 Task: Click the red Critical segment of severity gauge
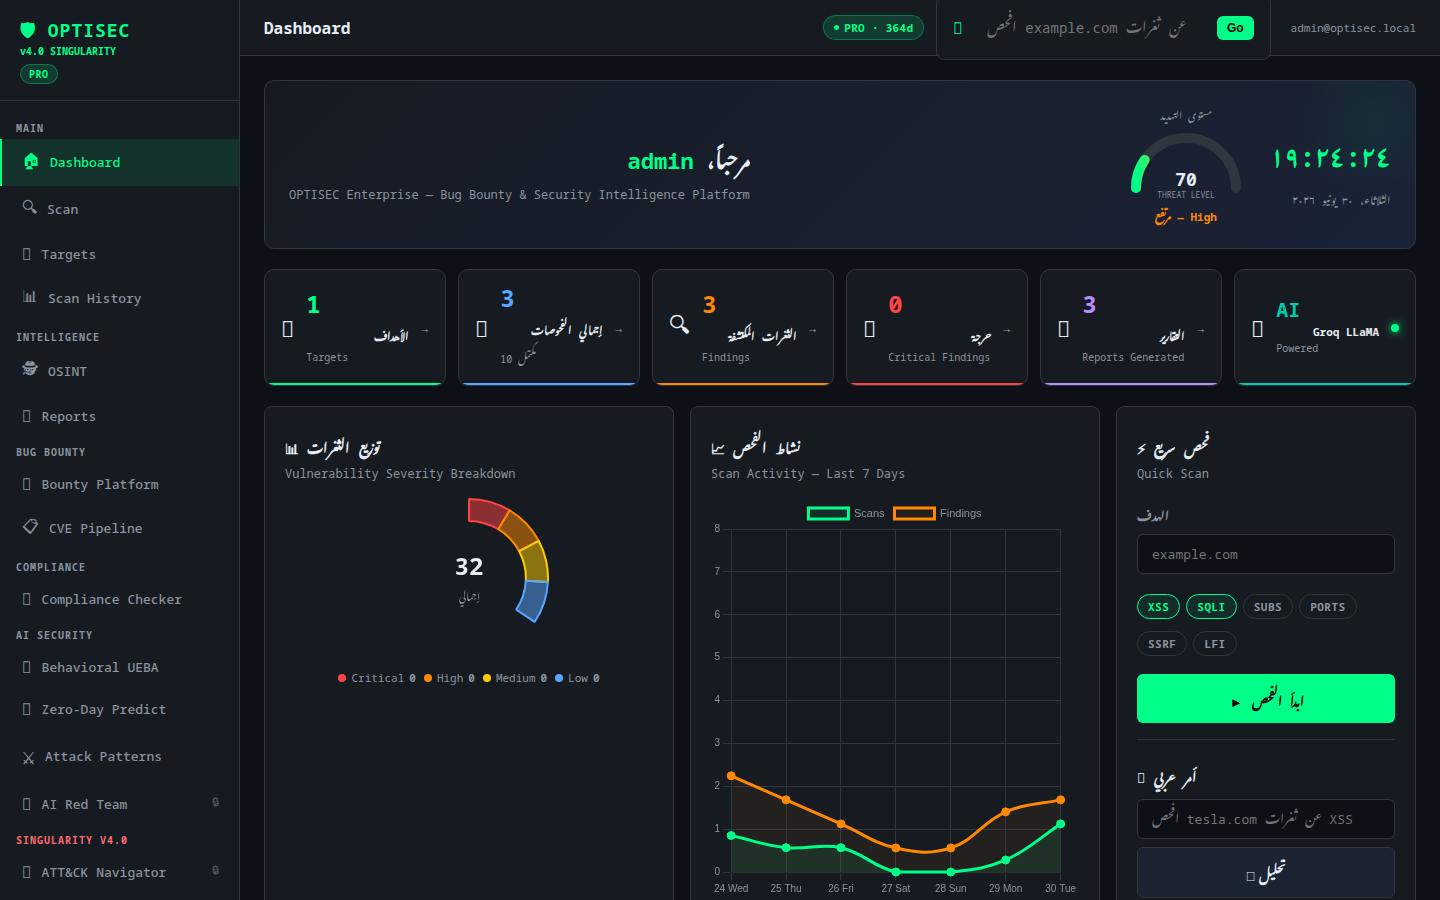tap(489, 512)
